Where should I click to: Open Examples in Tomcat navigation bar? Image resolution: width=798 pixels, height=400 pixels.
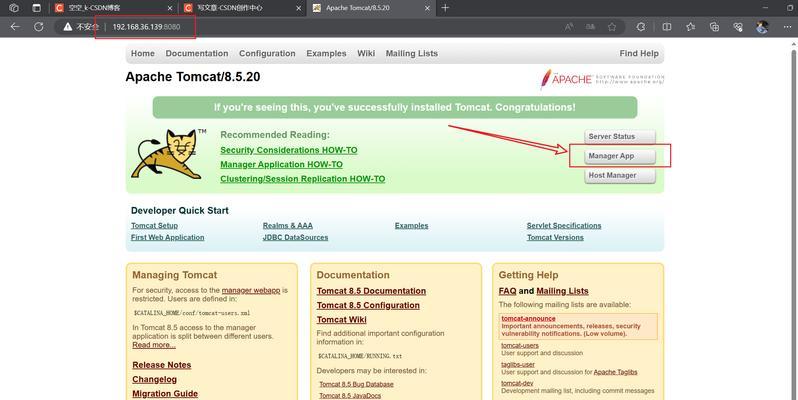tap(326, 53)
